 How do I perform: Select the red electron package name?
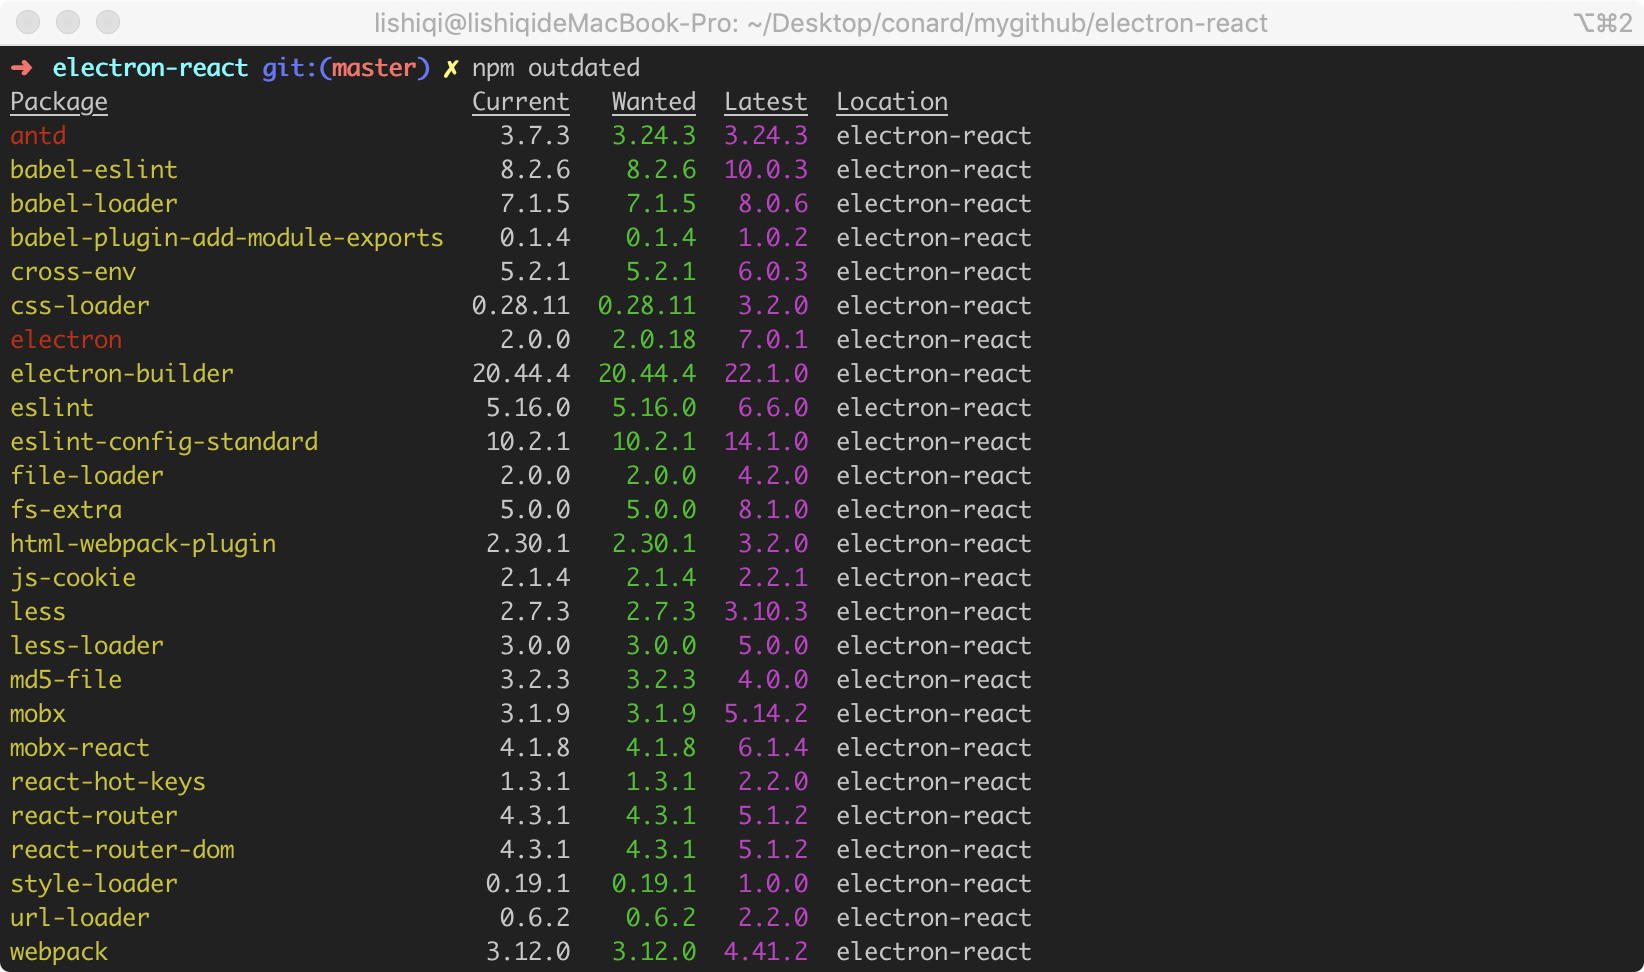[66, 340]
